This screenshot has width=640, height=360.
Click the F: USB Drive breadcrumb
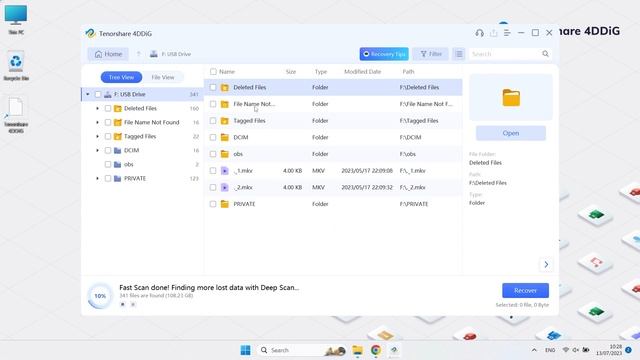pyautogui.click(x=176, y=54)
